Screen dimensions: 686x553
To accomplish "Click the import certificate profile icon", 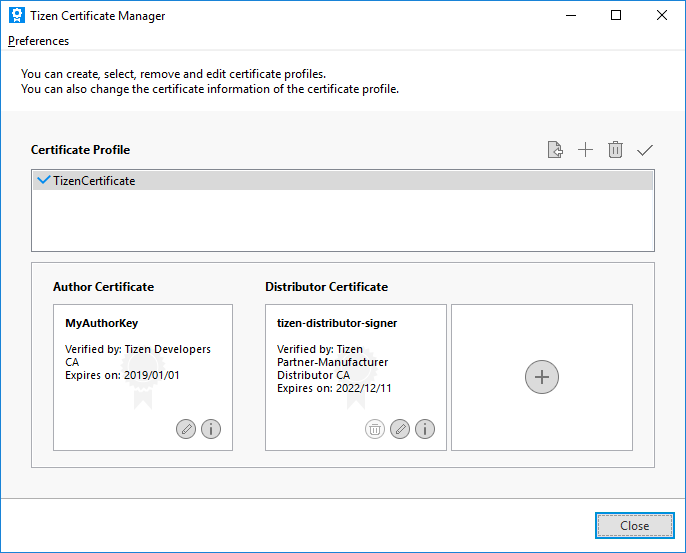I will point(555,150).
